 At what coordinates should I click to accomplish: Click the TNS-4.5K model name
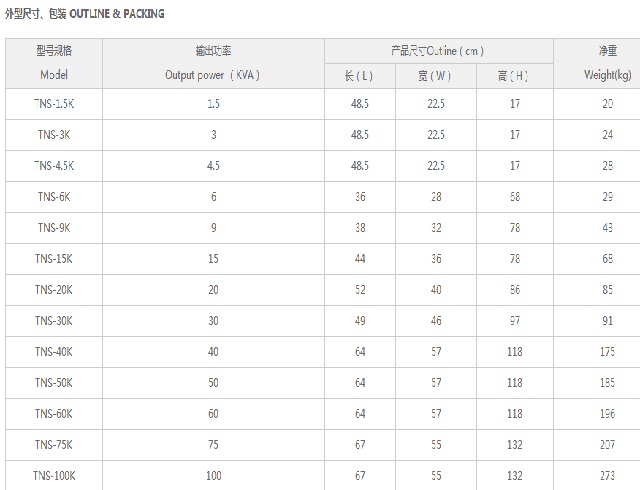click(x=54, y=166)
